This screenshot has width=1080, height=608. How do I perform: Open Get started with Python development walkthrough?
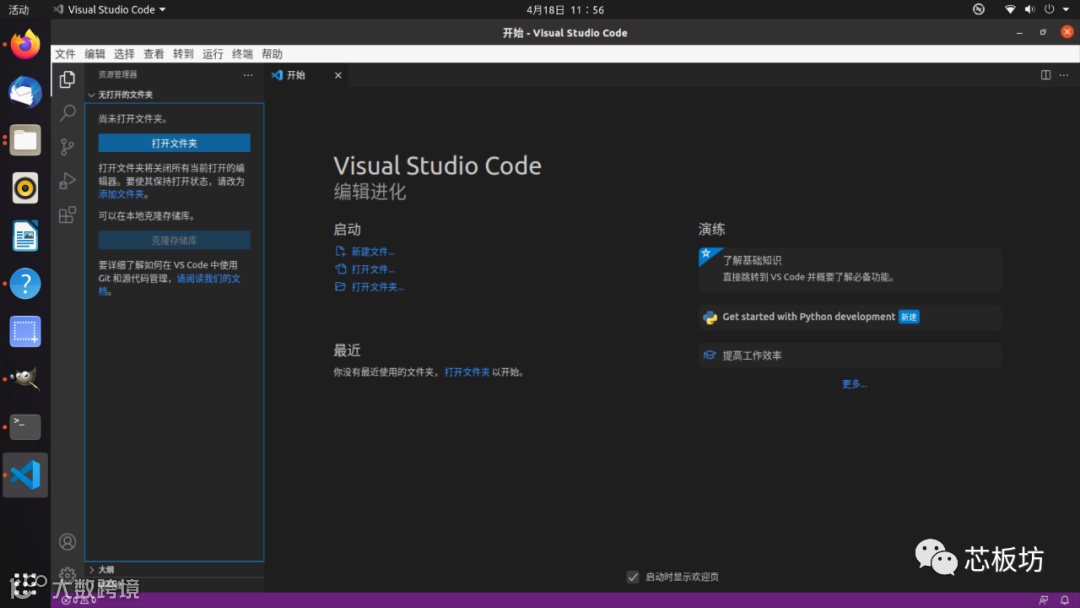click(x=849, y=317)
